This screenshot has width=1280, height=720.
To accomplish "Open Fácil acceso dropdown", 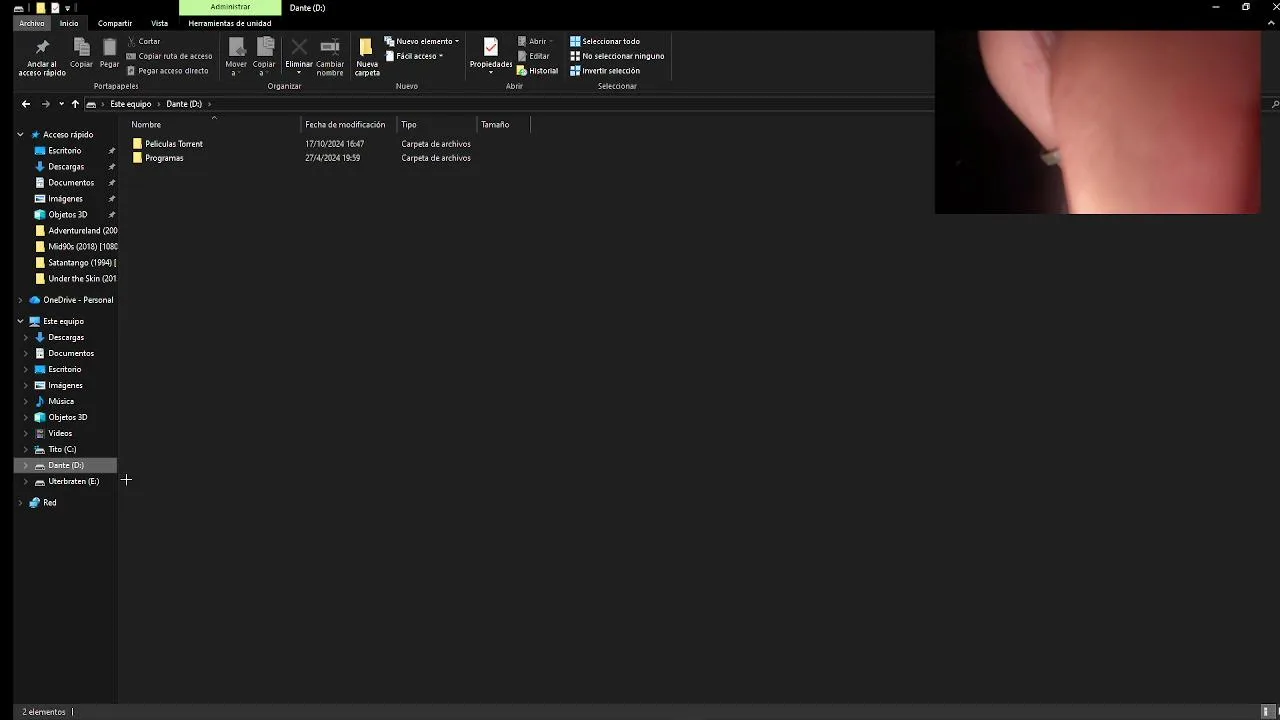I will point(415,56).
